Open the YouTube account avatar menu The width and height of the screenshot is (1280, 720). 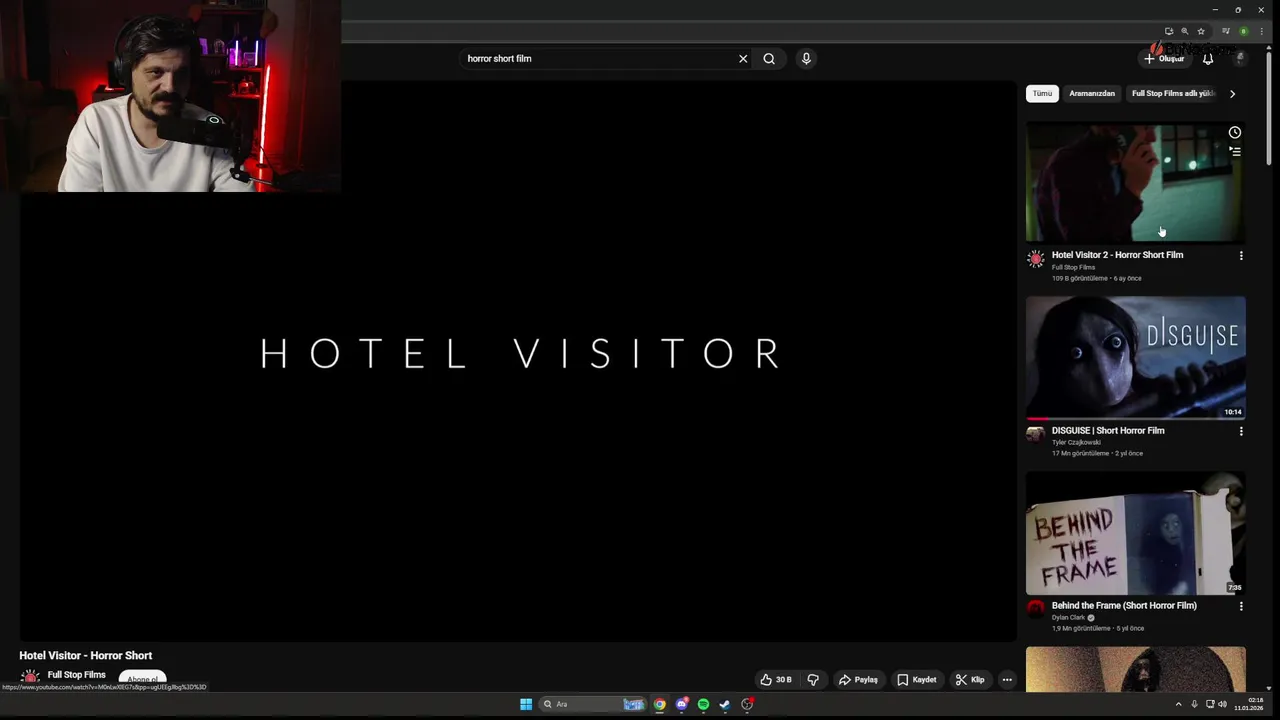[1240, 59]
